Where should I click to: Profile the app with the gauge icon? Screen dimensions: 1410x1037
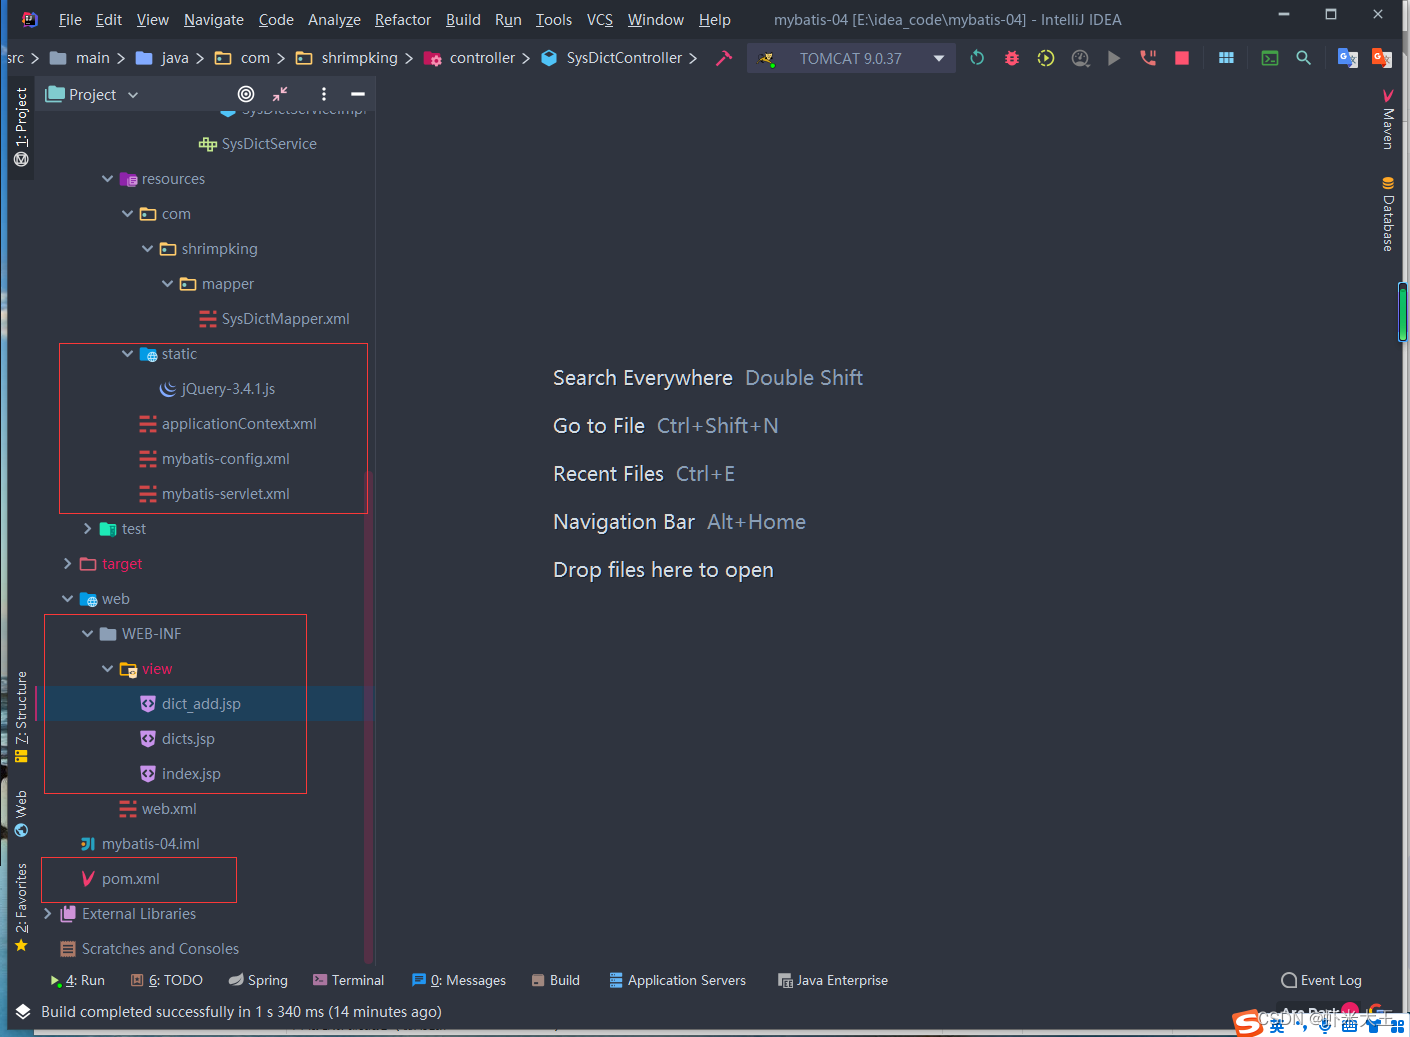coord(1080,57)
